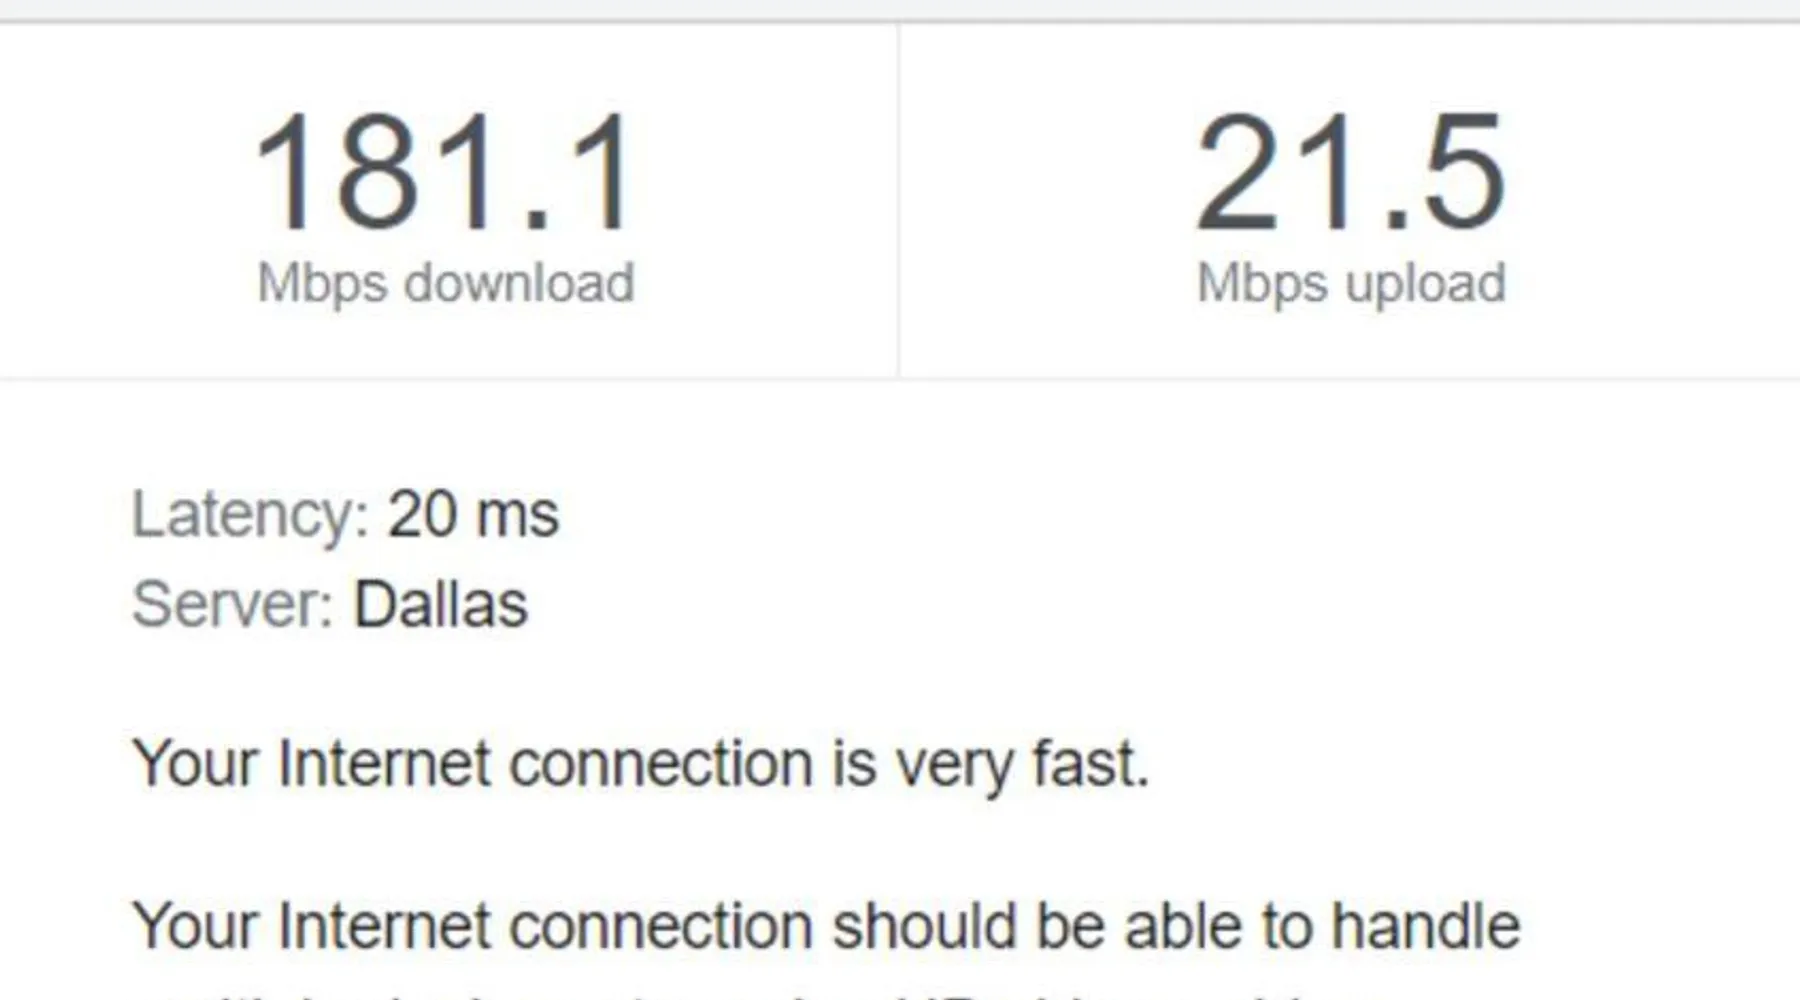The width and height of the screenshot is (1800, 1000).
Task: Click the 21.5 upload speed value
Action: 1351,172
